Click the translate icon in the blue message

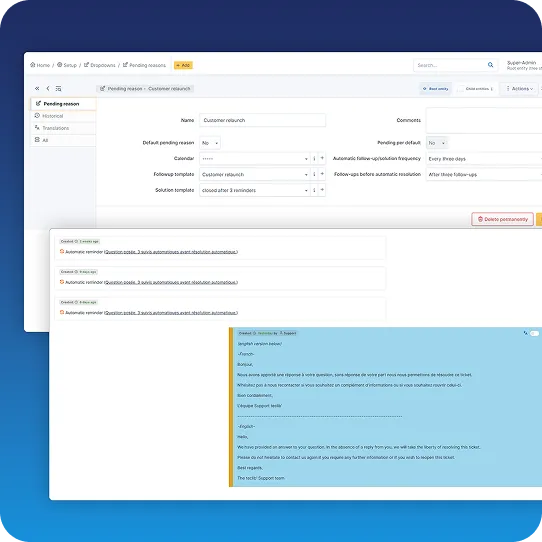(x=525, y=333)
